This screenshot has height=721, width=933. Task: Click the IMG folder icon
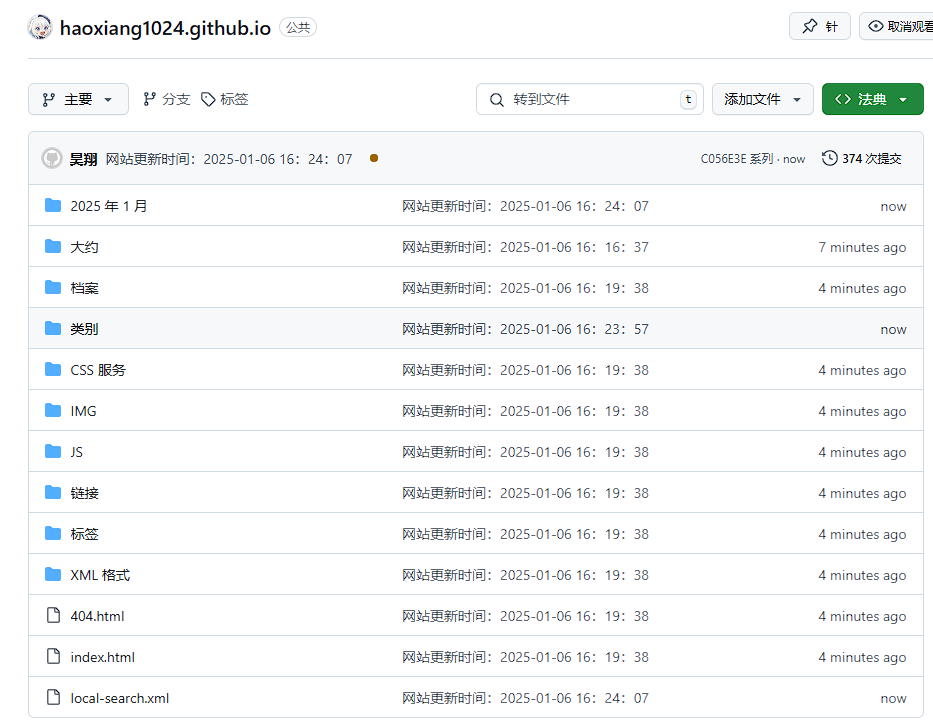53,411
